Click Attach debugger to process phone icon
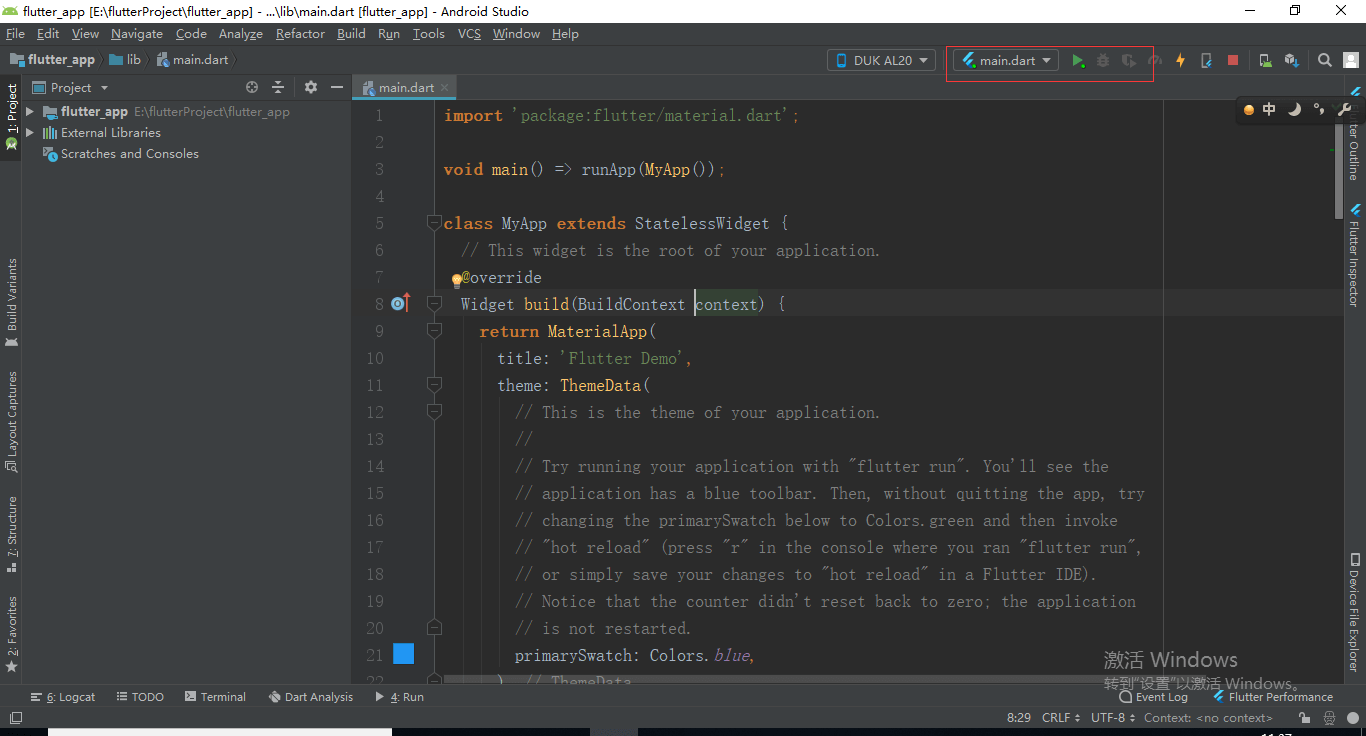Screen dimensions: 1366x736 1206,60
